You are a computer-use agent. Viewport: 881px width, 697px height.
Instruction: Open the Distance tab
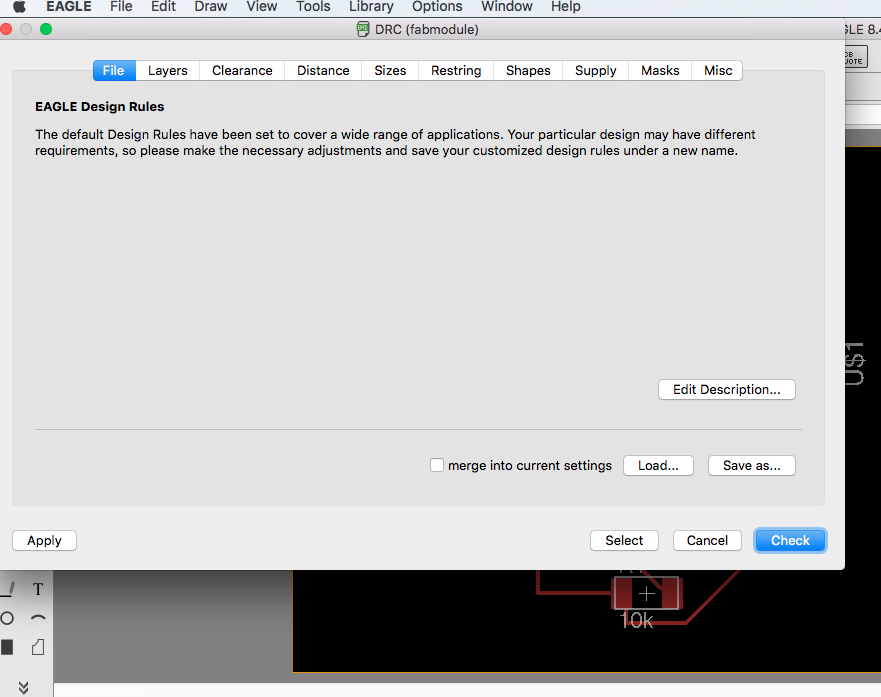point(323,71)
